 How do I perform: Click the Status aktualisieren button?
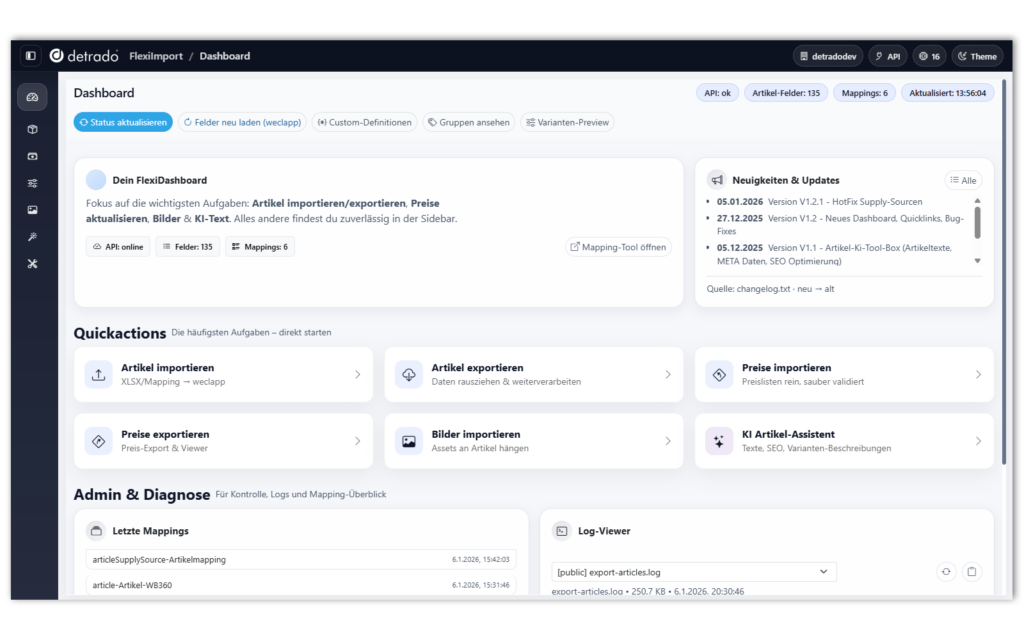point(123,122)
